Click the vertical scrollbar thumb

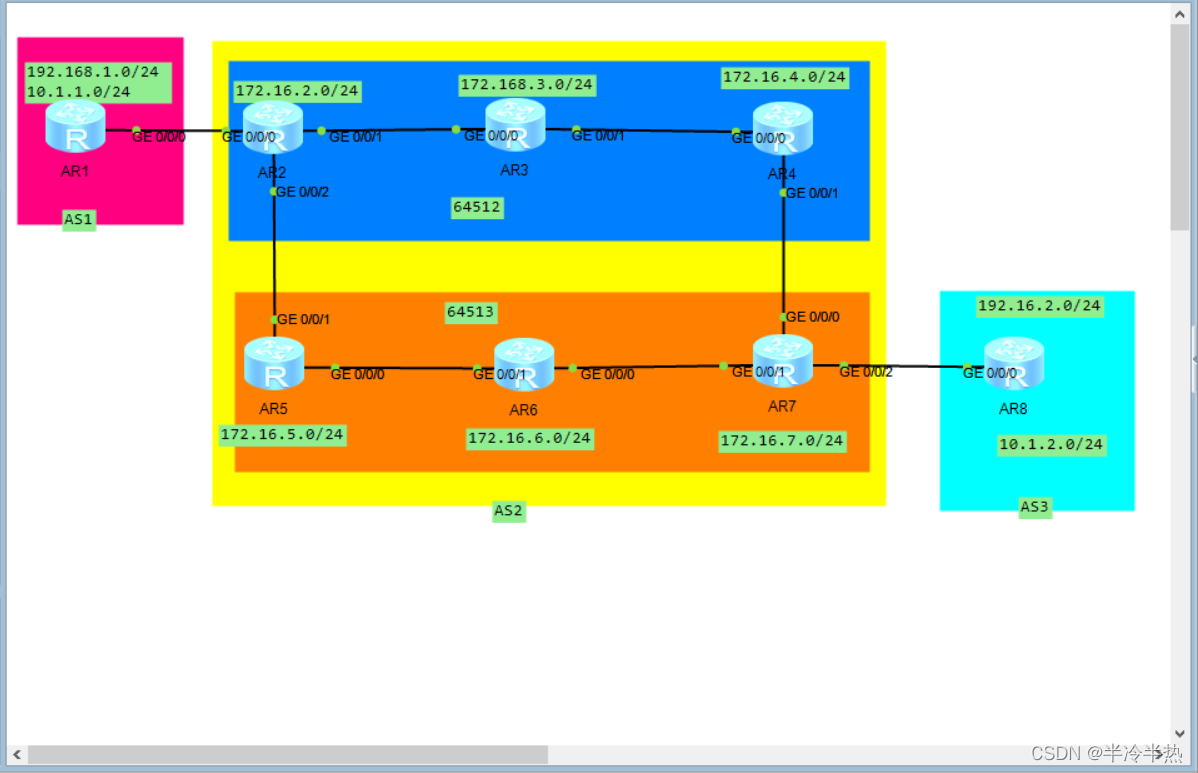[1180, 127]
